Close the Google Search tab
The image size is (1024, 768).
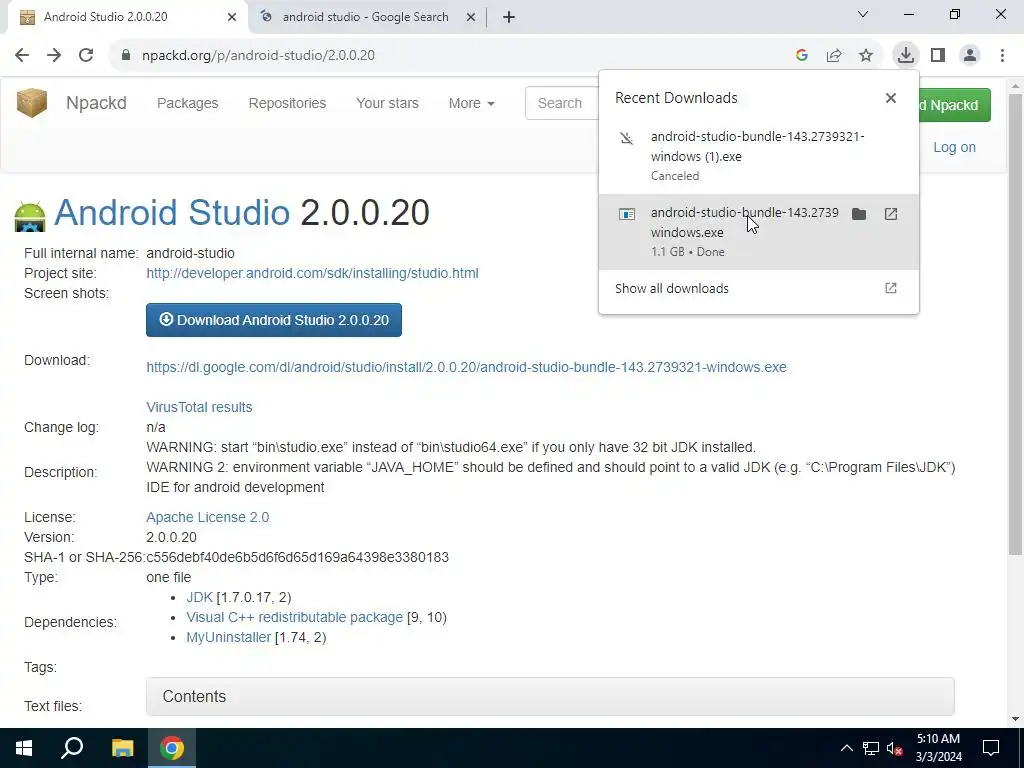point(470,17)
